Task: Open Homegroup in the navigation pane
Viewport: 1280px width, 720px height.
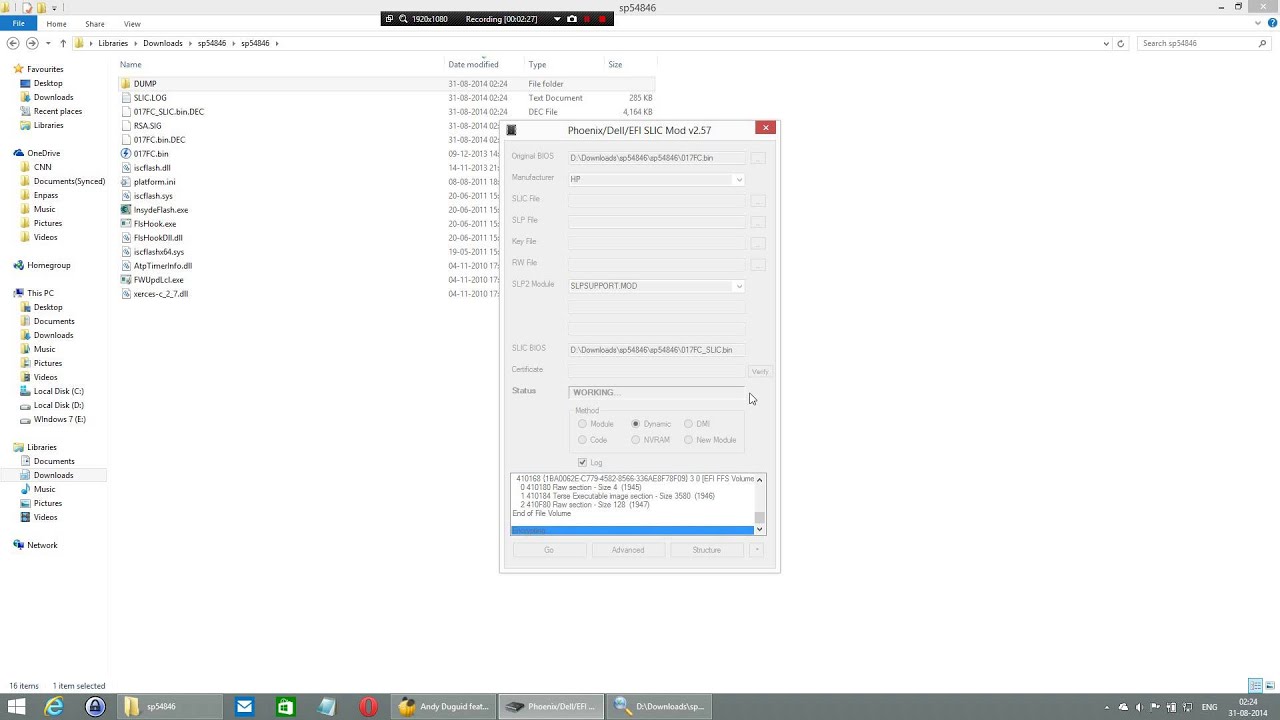Action: pos(48,265)
